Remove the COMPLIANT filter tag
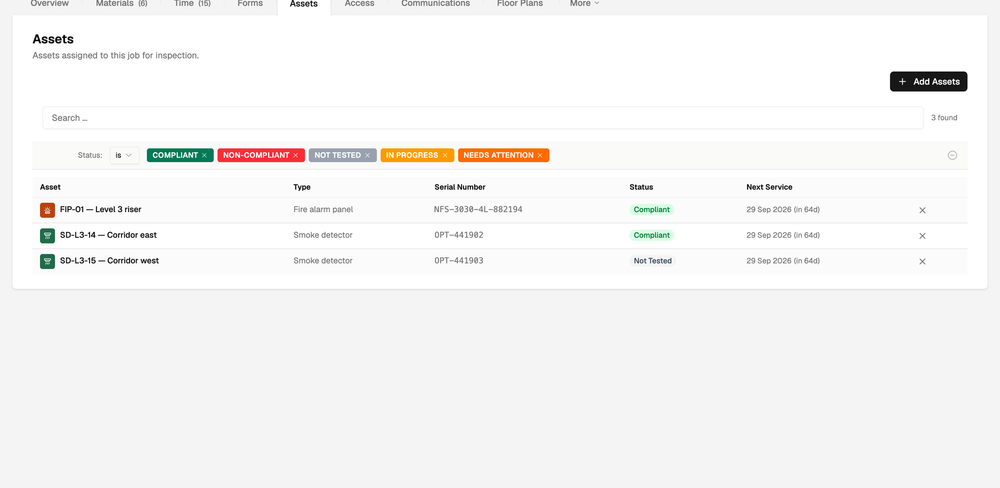 (204, 155)
